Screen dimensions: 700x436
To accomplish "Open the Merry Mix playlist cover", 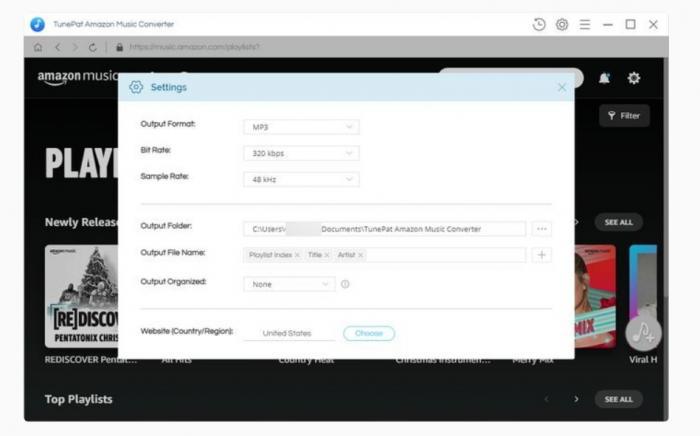I will pyautogui.click(x=595, y=296).
